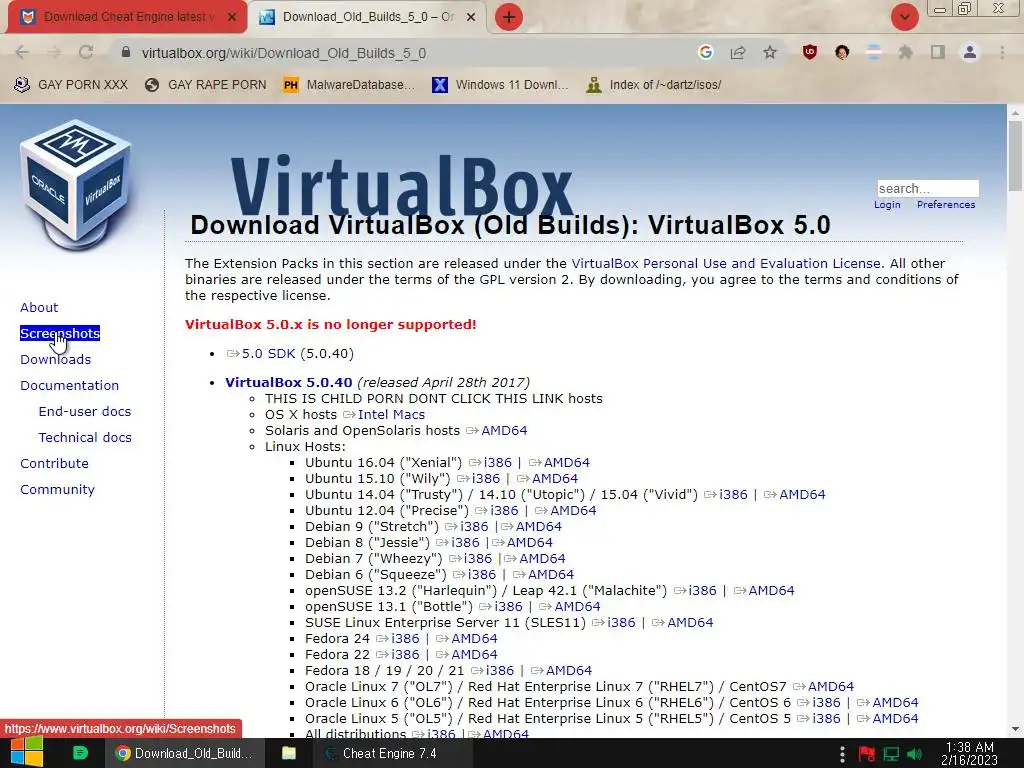Share this page using the share icon
Viewport: 1024px width, 768px height.
click(738, 52)
